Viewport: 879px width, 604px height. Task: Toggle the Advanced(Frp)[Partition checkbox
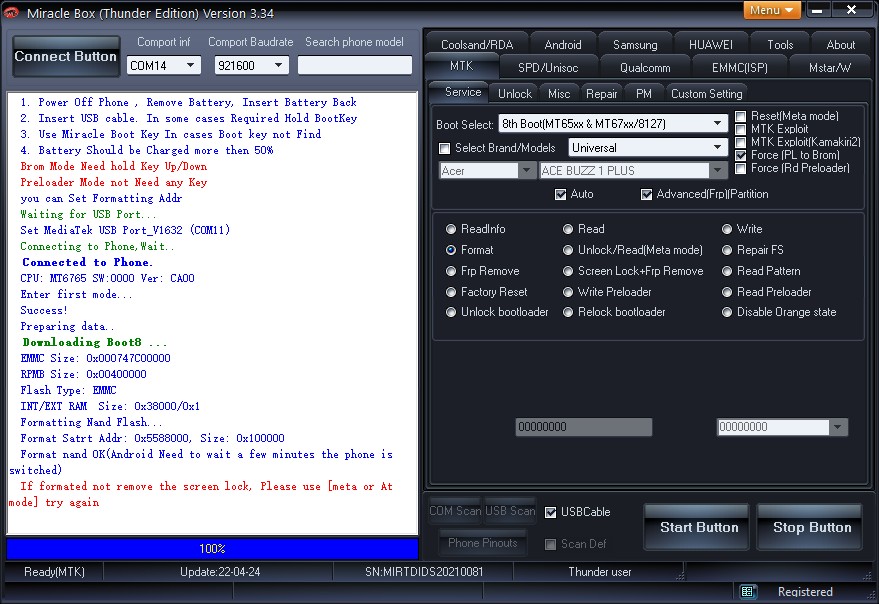pos(646,194)
